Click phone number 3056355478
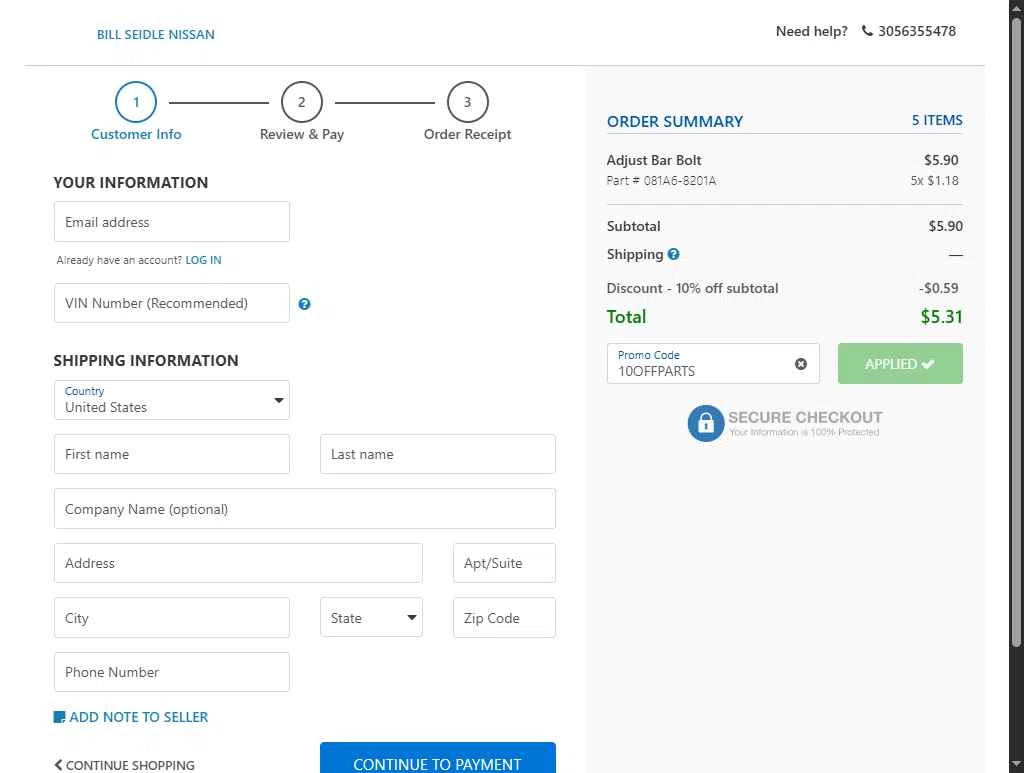 coord(917,31)
